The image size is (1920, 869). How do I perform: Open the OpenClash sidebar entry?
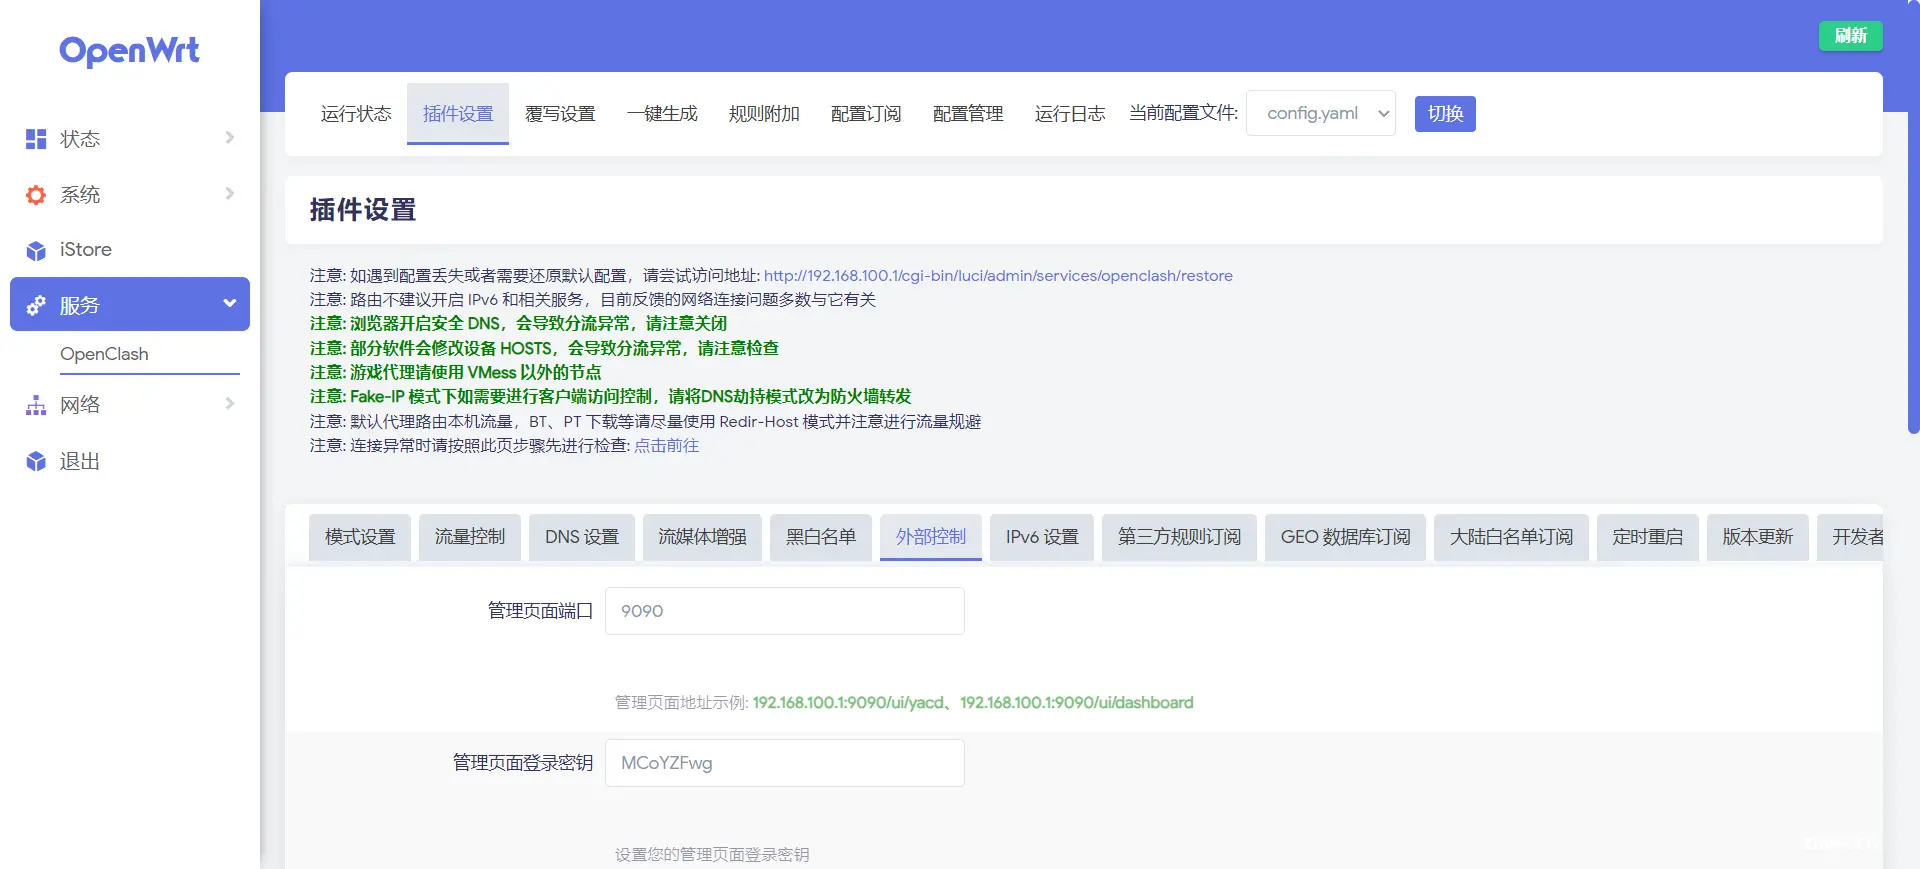[x=104, y=354]
